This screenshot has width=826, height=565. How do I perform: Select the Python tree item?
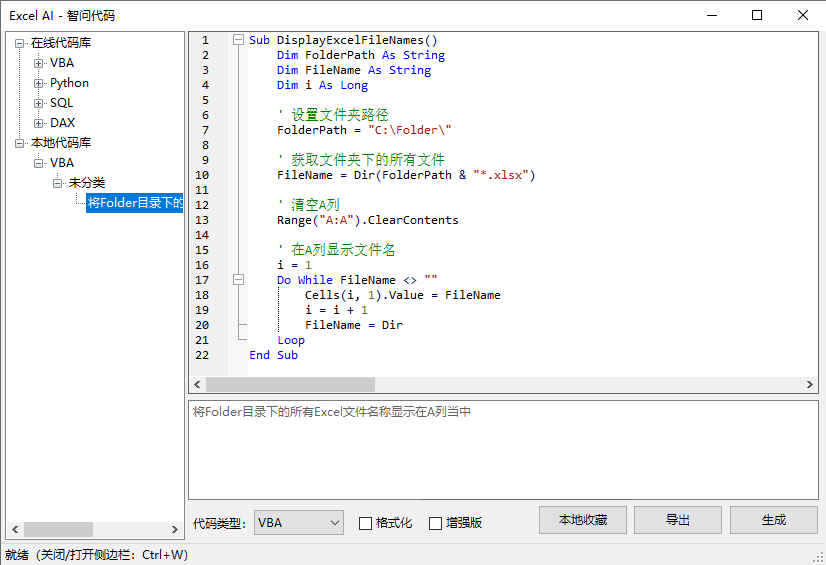pos(69,83)
